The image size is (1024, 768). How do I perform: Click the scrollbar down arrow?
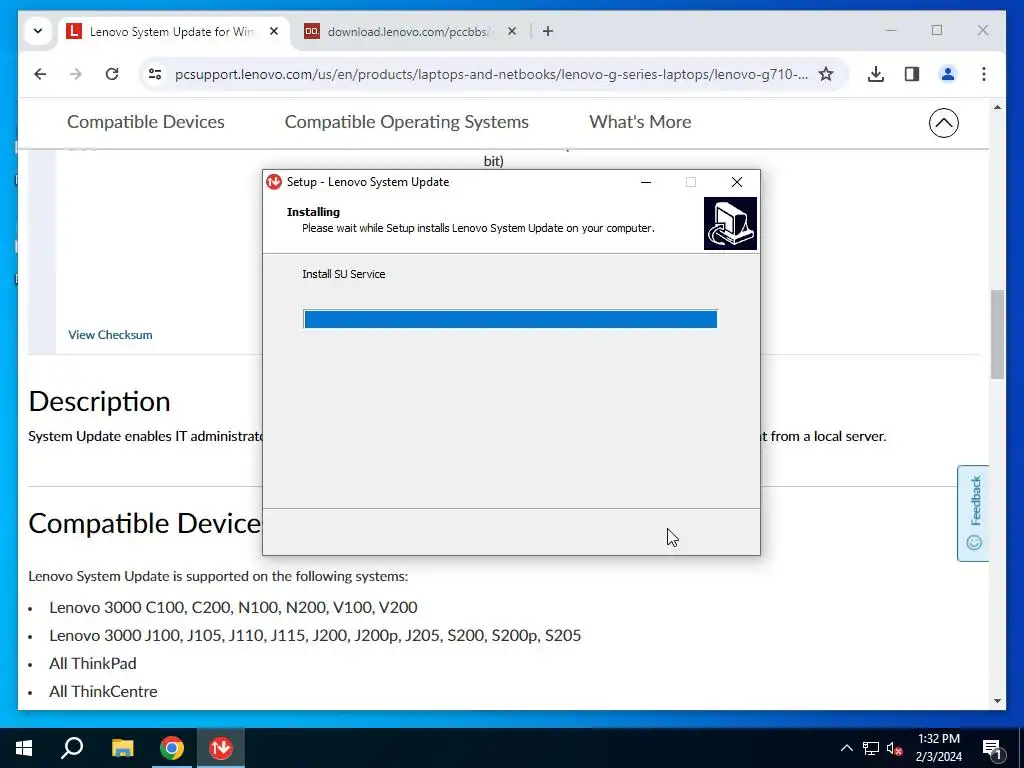(x=997, y=701)
